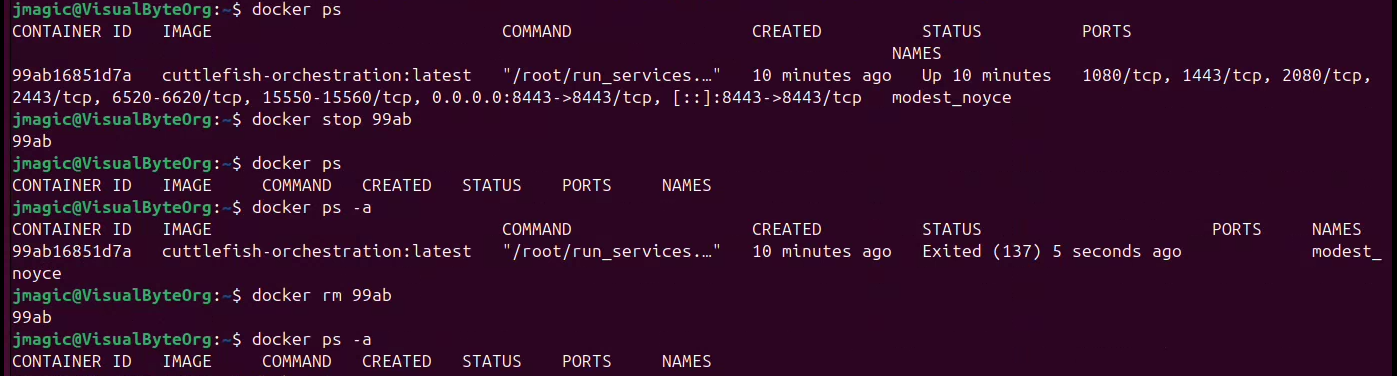Click the cuttlefish-orchestration:latest image name in first listing
The width and height of the screenshot is (1397, 376).
316,76
